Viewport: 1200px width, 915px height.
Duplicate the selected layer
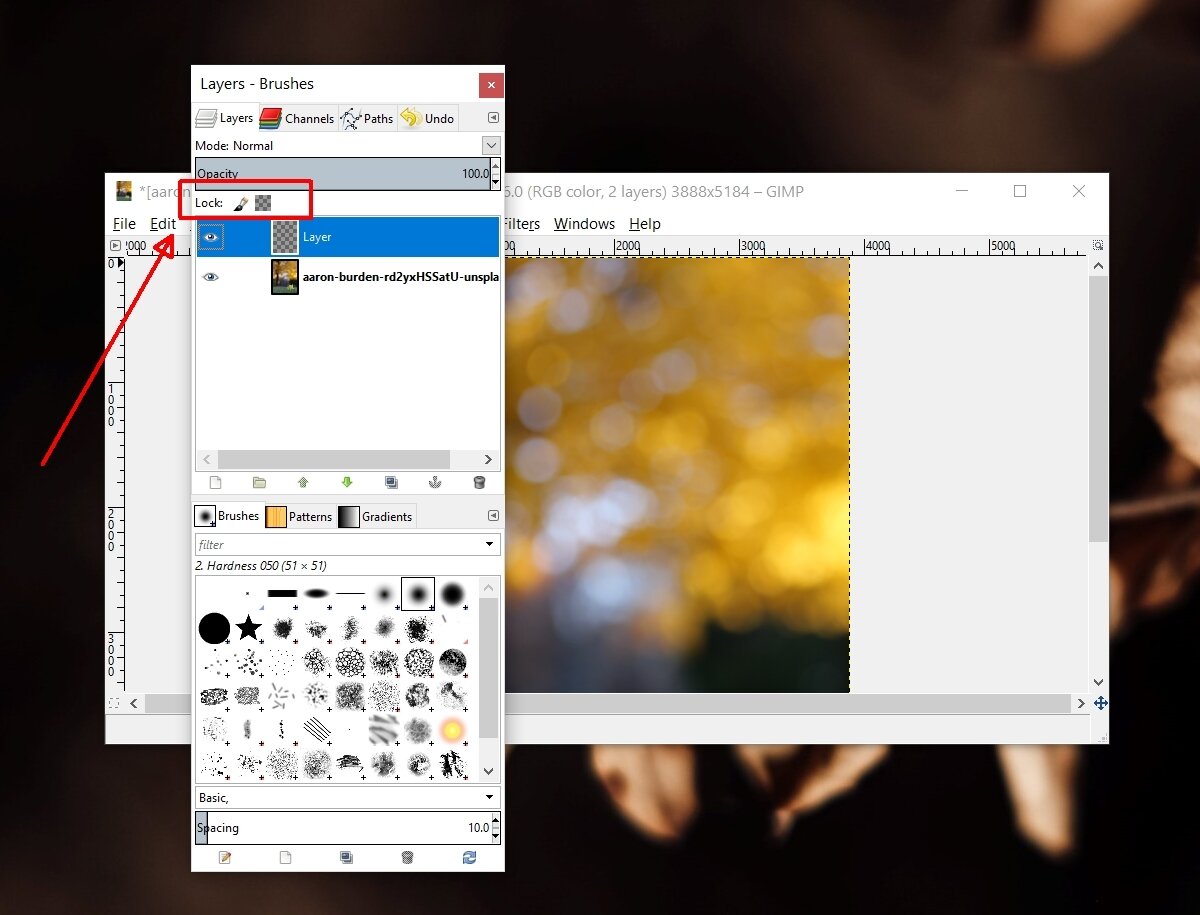tap(391, 482)
